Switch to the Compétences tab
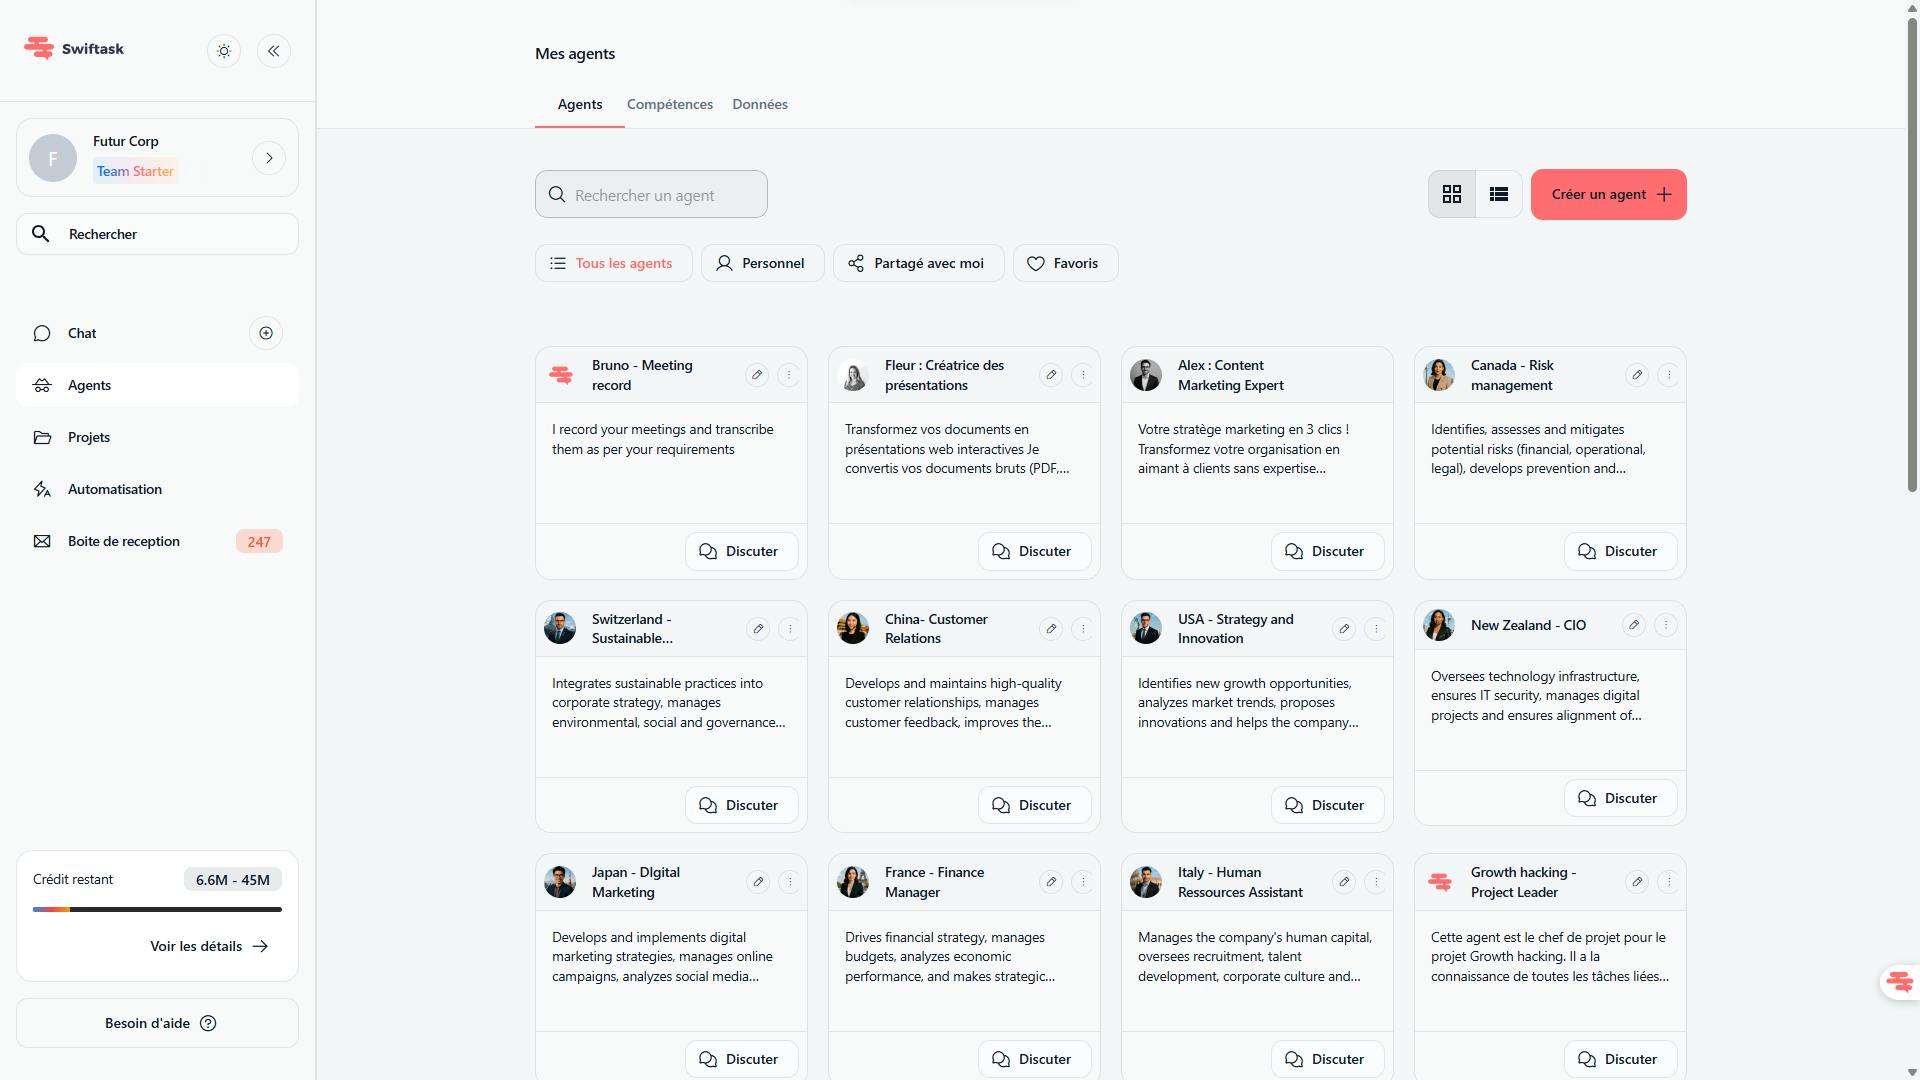The height and width of the screenshot is (1080, 1920). click(669, 104)
